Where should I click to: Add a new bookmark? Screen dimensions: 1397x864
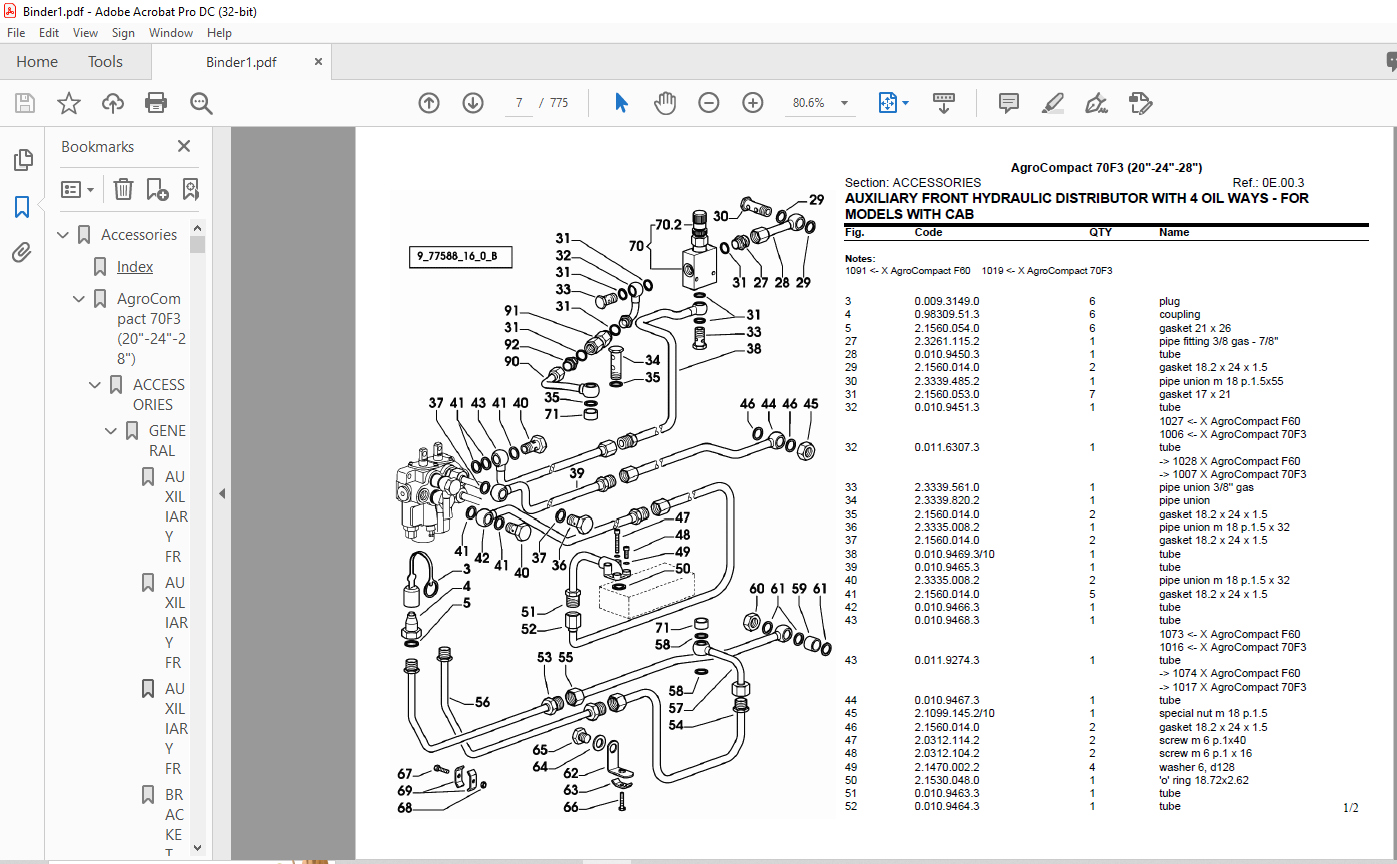tap(157, 189)
